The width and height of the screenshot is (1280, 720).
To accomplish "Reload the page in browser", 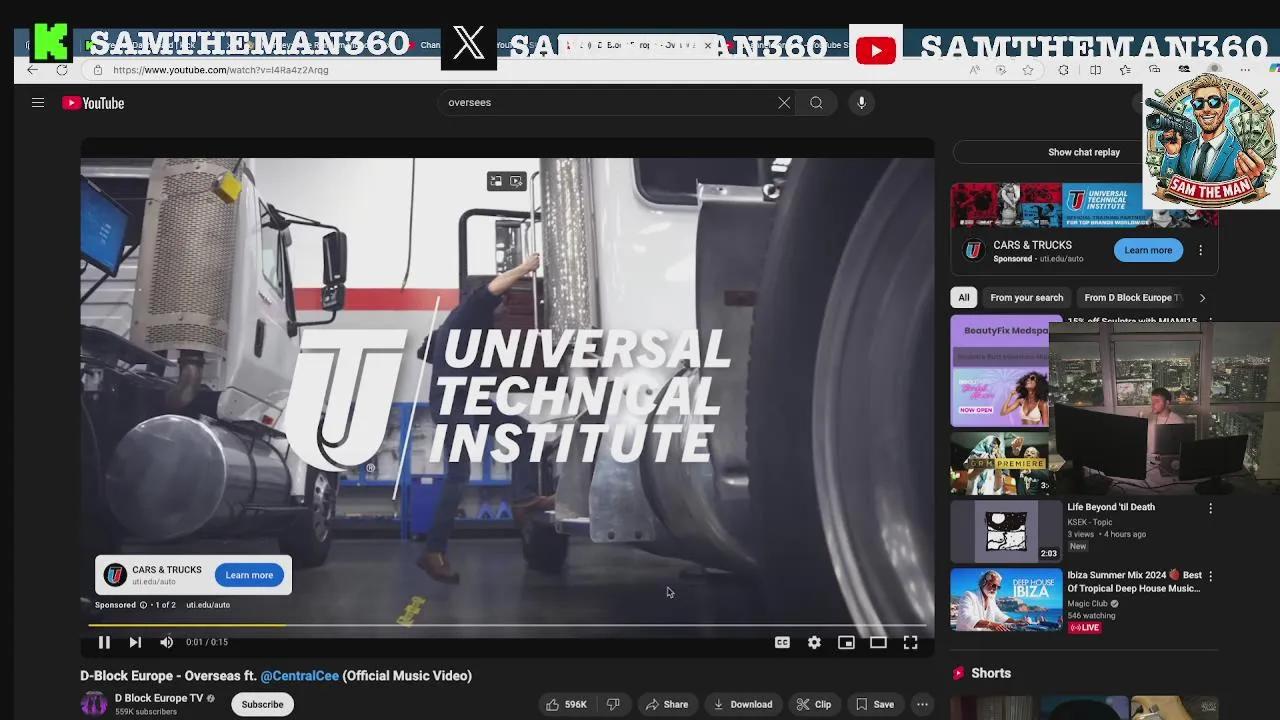I will click(x=62, y=70).
